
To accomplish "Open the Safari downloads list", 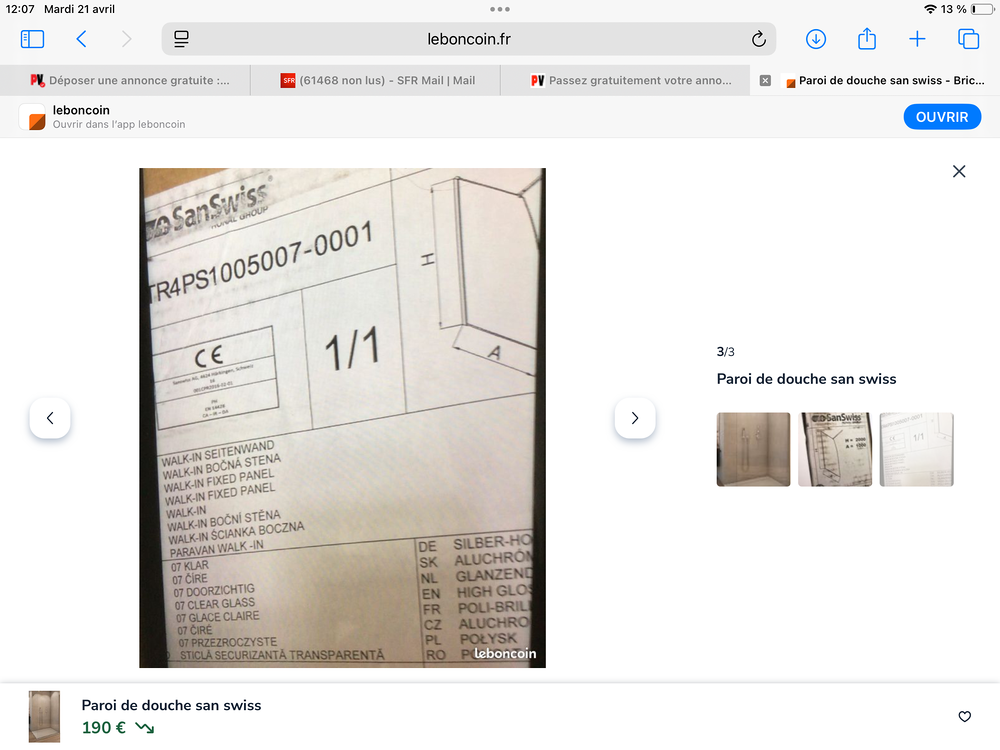I will pos(816,39).
